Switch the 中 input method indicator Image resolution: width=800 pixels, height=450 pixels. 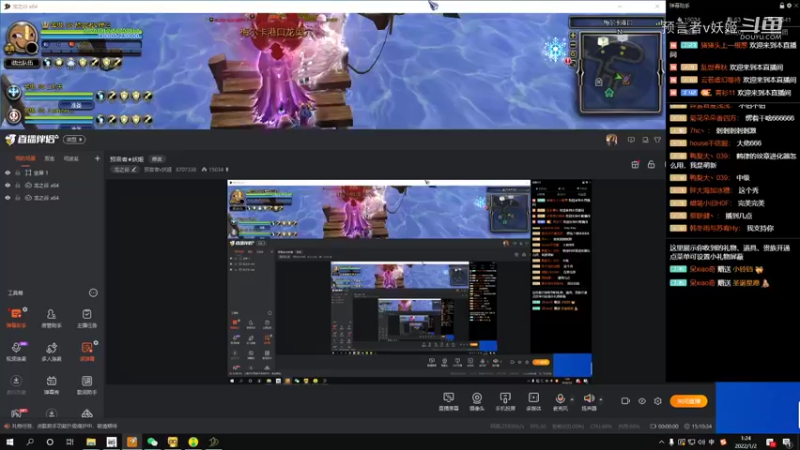coord(711,442)
